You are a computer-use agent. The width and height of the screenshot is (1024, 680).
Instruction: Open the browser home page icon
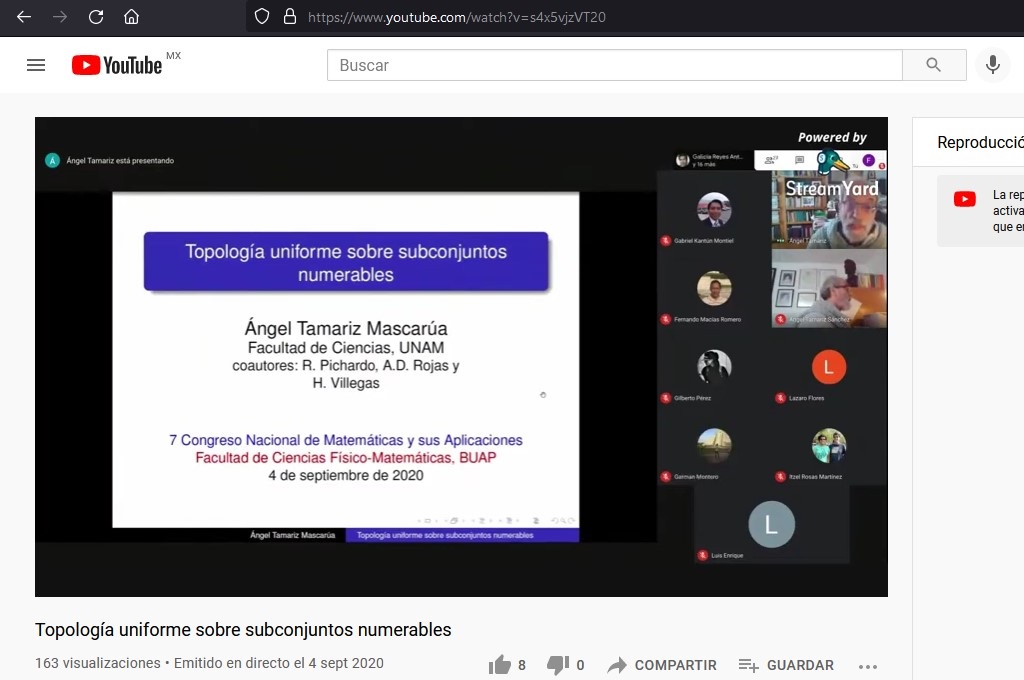[x=131, y=17]
